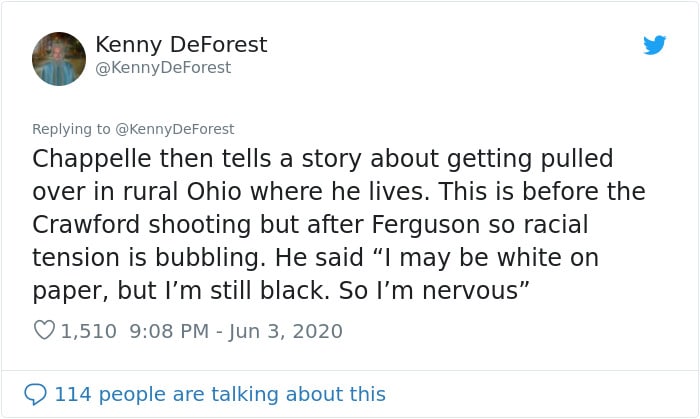
Task: Open Kenny DeForest's profile picture
Action: tap(59, 58)
